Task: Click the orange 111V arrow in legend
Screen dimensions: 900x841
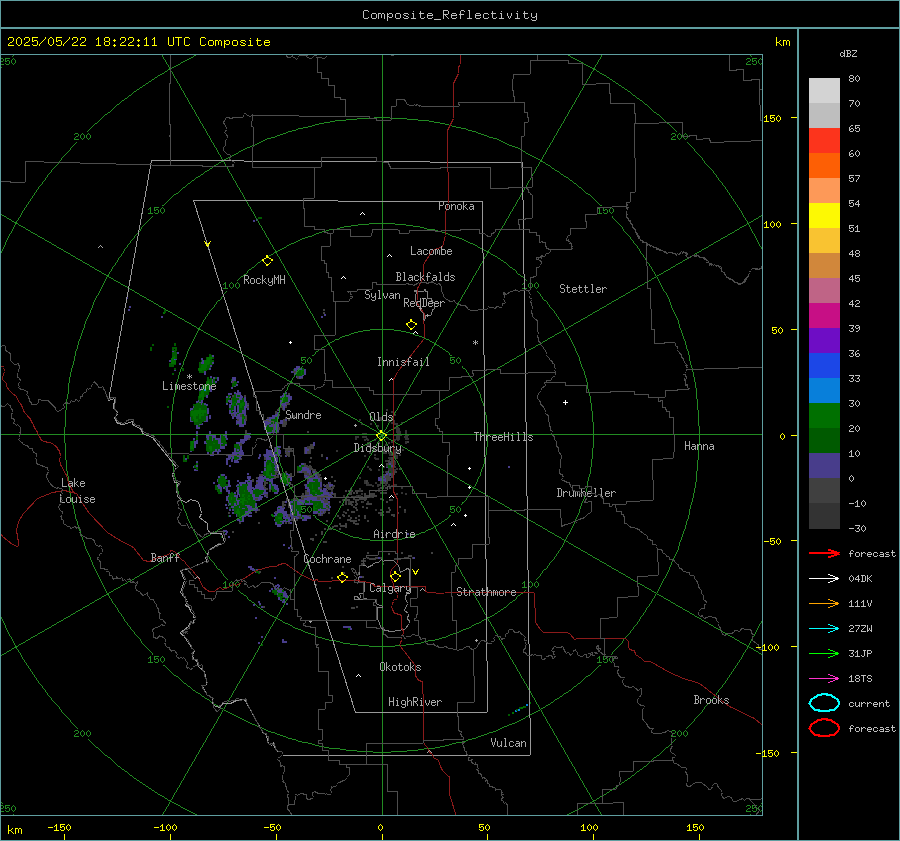Action: [824, 603]
